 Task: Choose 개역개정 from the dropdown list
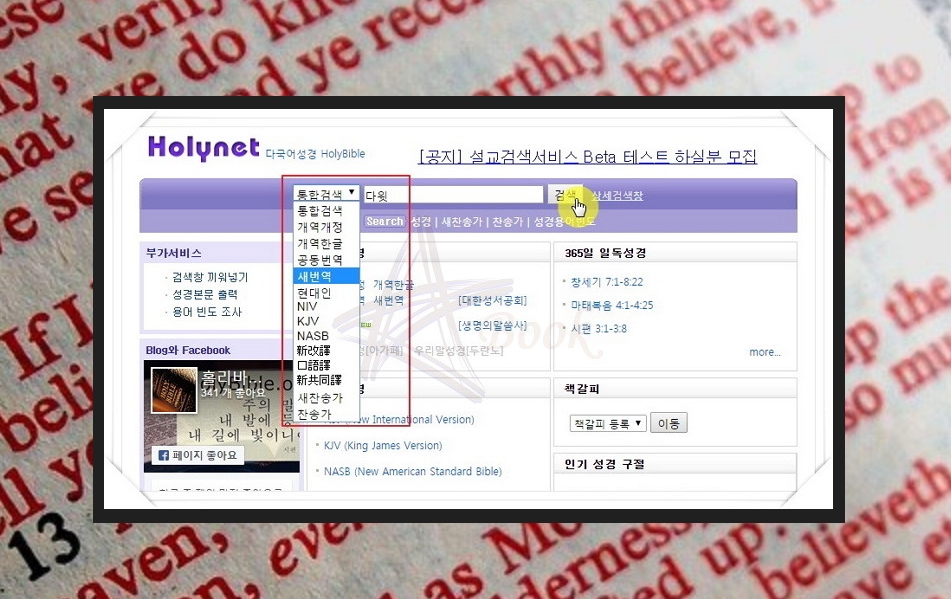click(326, 227)
